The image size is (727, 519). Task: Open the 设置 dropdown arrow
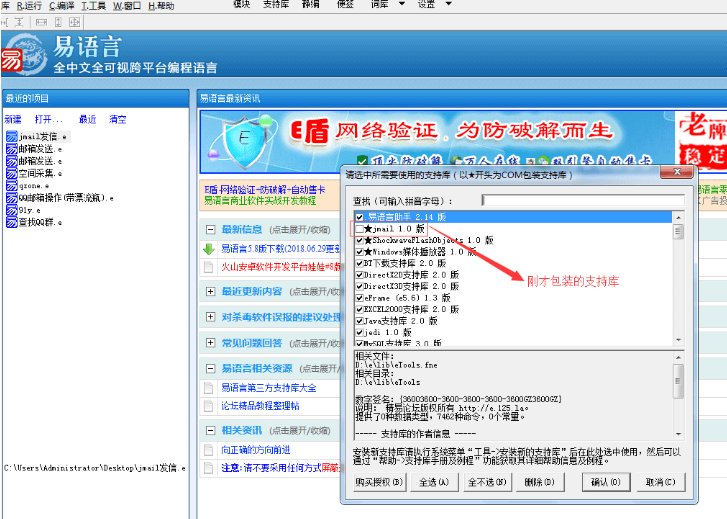tap(448, 3)
